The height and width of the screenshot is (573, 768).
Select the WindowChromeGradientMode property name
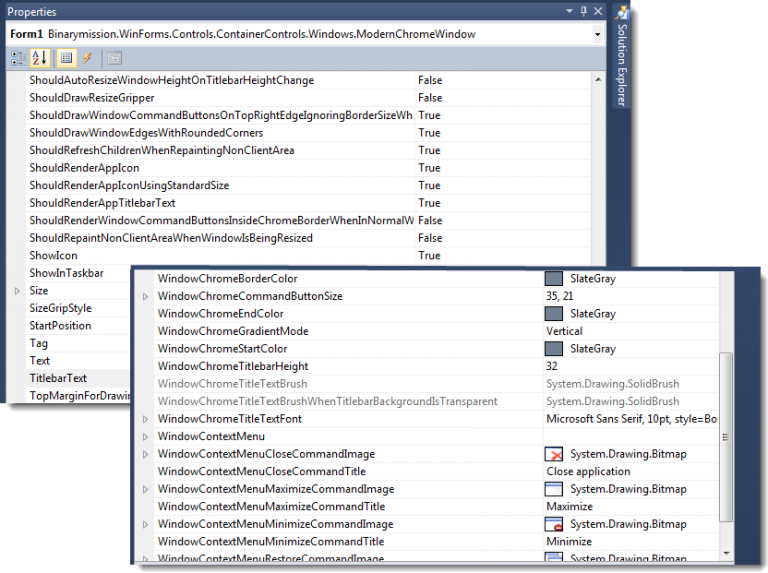tap(233, 332)
